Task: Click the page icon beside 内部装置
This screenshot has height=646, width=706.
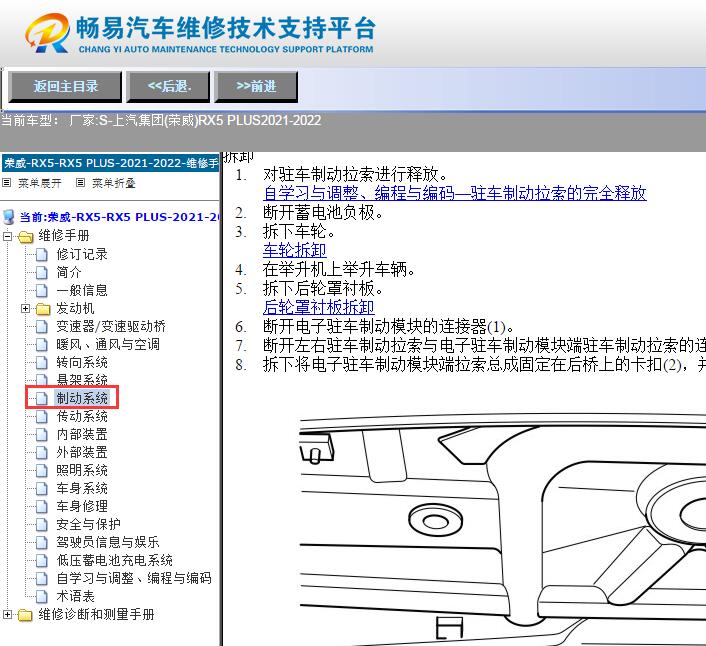Action: click(x=42, y=435)
